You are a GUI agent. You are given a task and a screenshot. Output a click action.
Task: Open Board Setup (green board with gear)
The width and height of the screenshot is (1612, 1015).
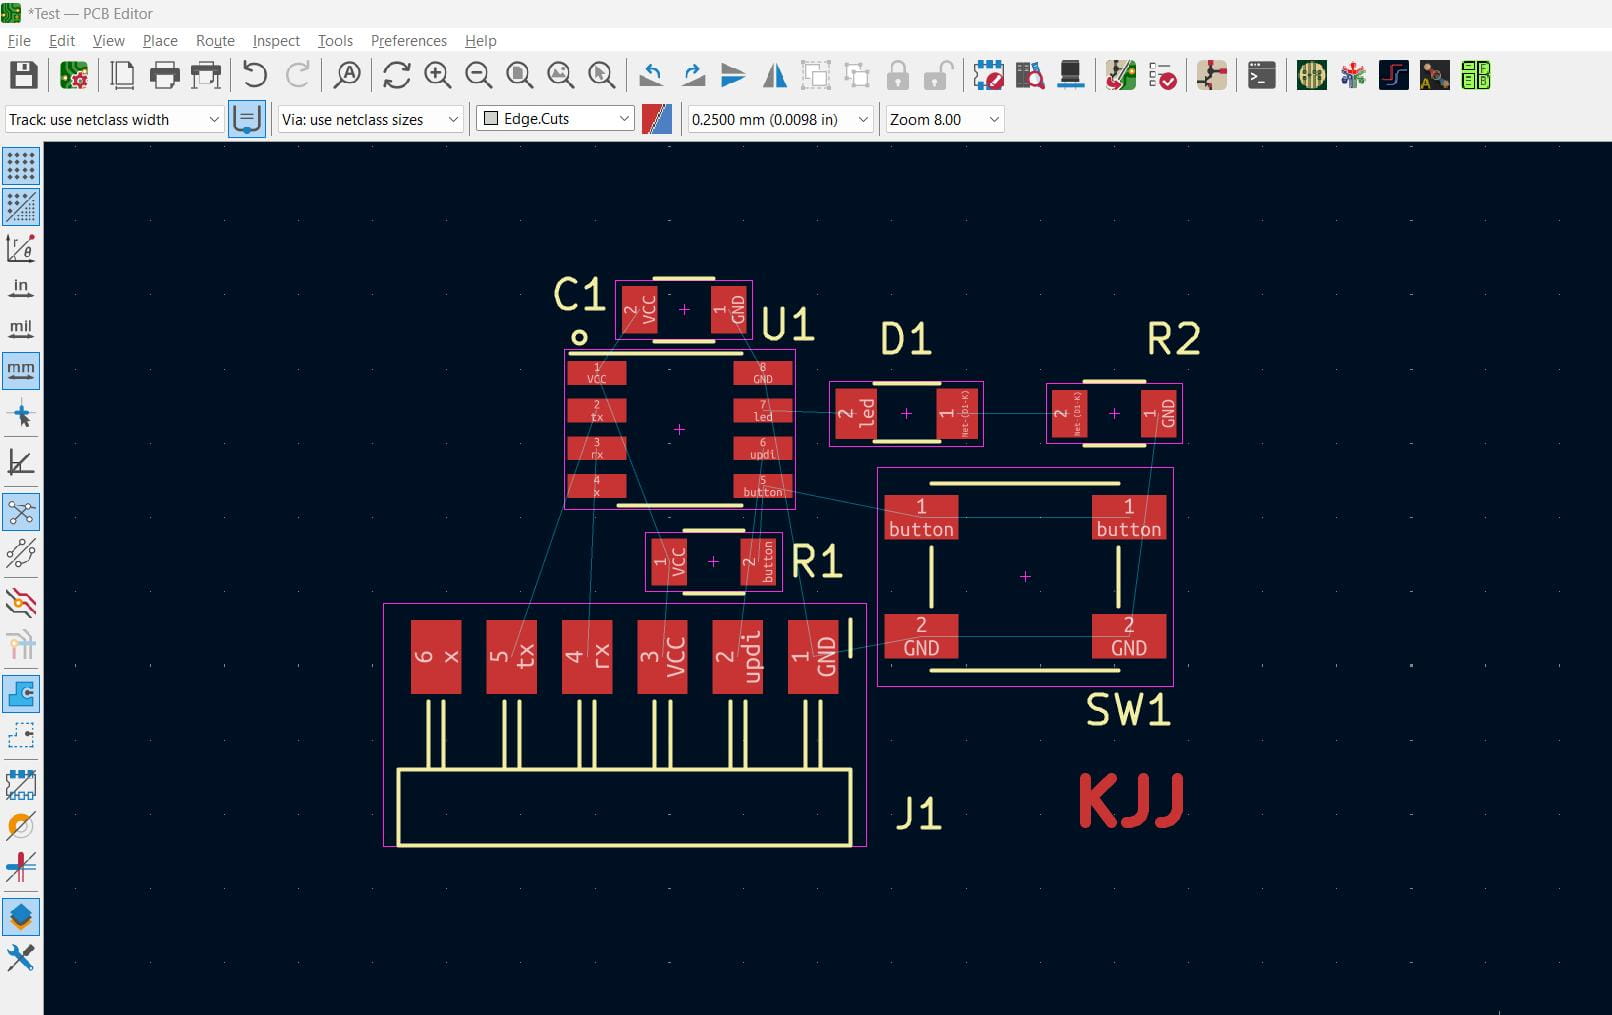click(x=74, y=75)
